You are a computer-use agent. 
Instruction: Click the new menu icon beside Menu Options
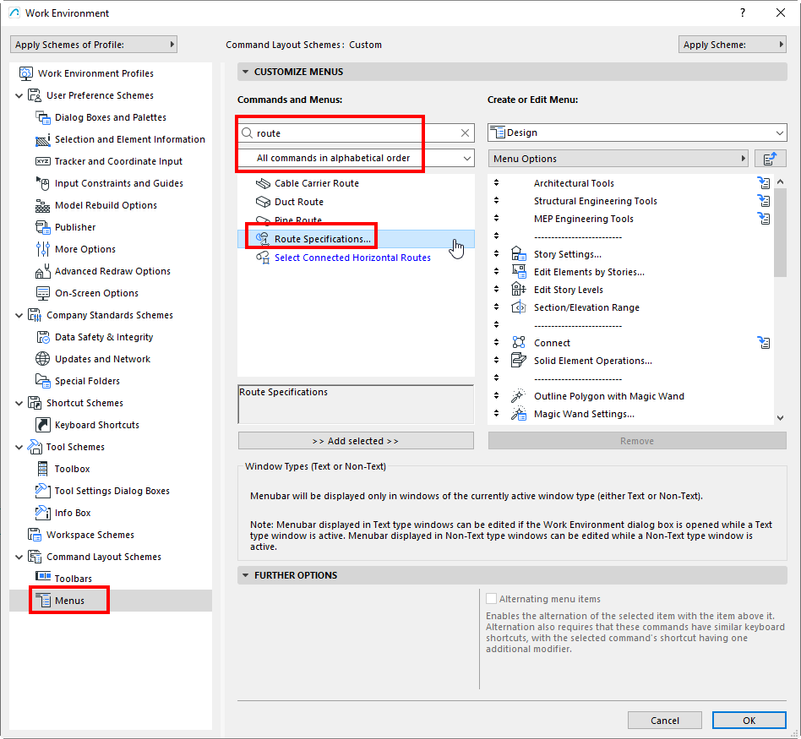pyautogui.click(x=770, y=159)
